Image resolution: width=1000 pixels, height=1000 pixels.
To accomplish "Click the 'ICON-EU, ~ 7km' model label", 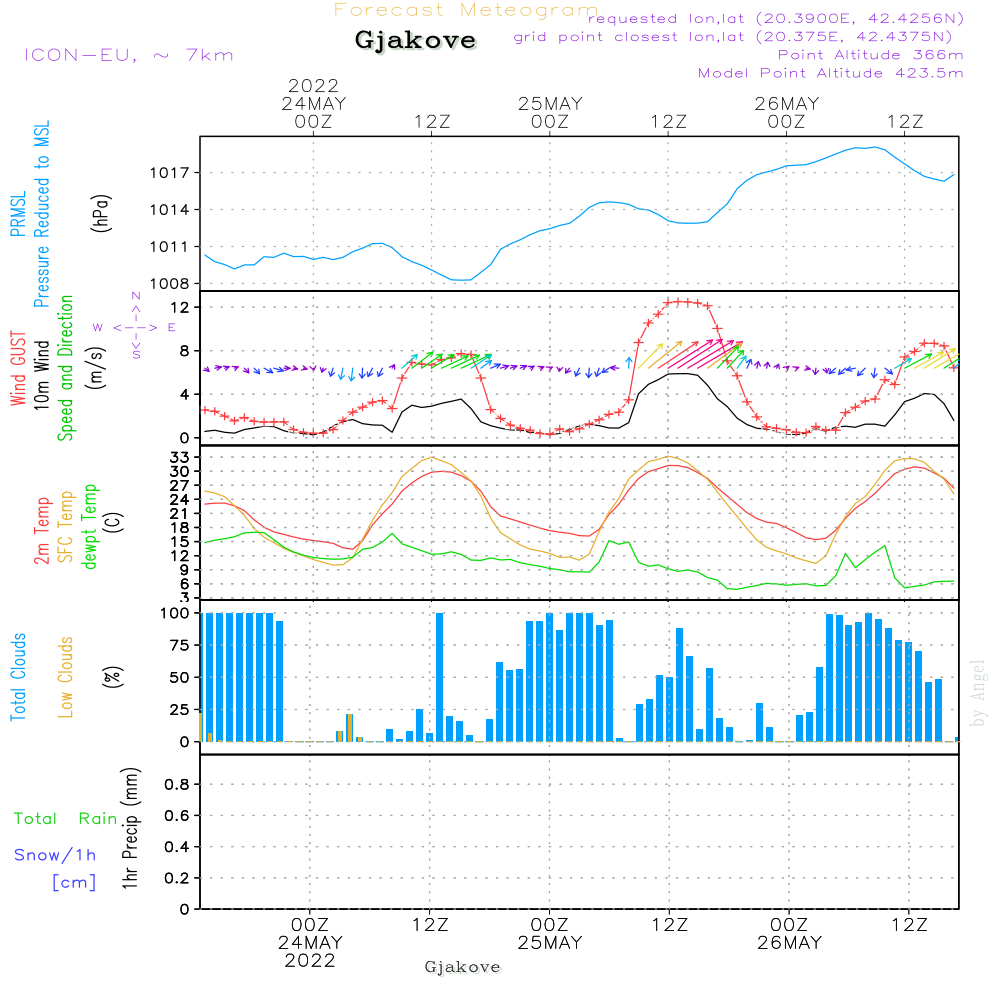I will pyautogui.click(x=129, y=55).
